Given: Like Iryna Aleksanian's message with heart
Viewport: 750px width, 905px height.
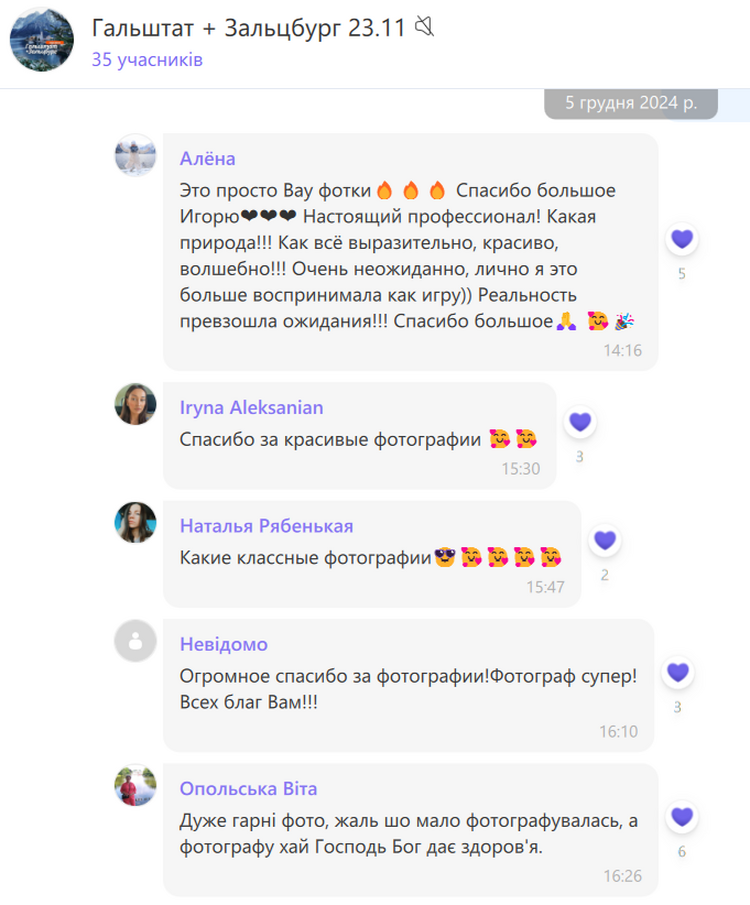Looking at the screenshot, I should point(580,422).
